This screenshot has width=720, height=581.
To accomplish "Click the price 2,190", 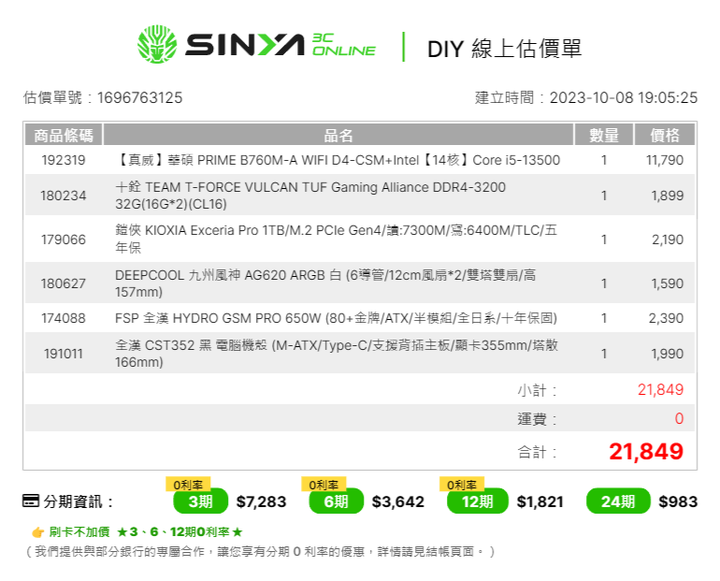I will pos(668,240).
